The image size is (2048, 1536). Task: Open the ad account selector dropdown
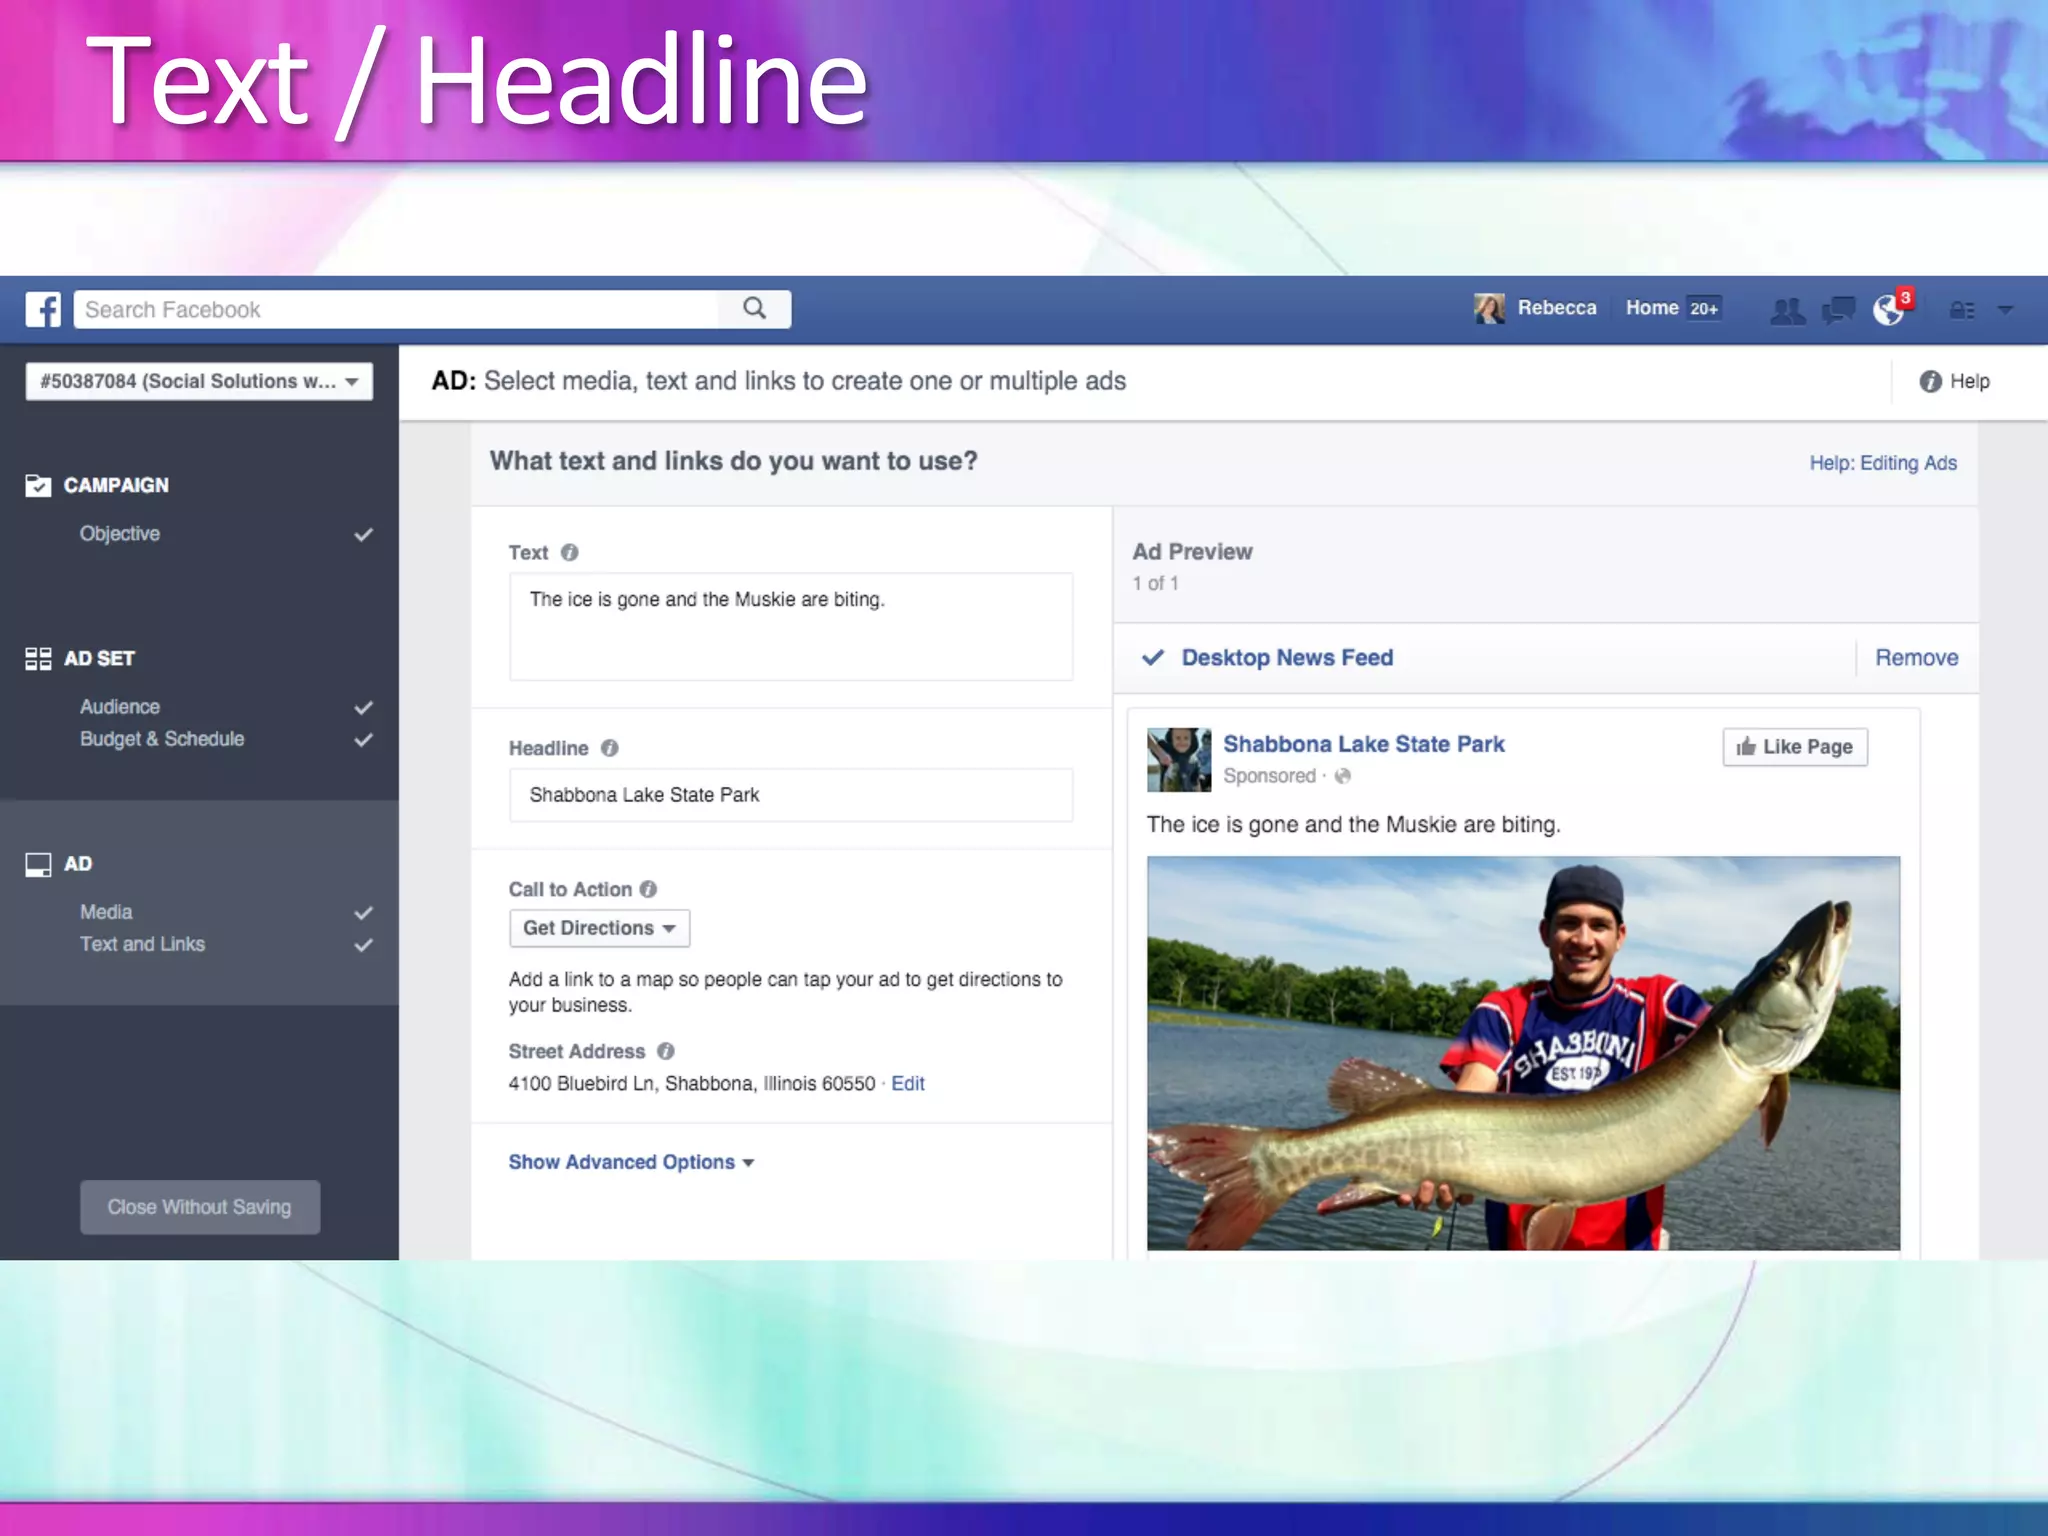(x=199, y=382)
